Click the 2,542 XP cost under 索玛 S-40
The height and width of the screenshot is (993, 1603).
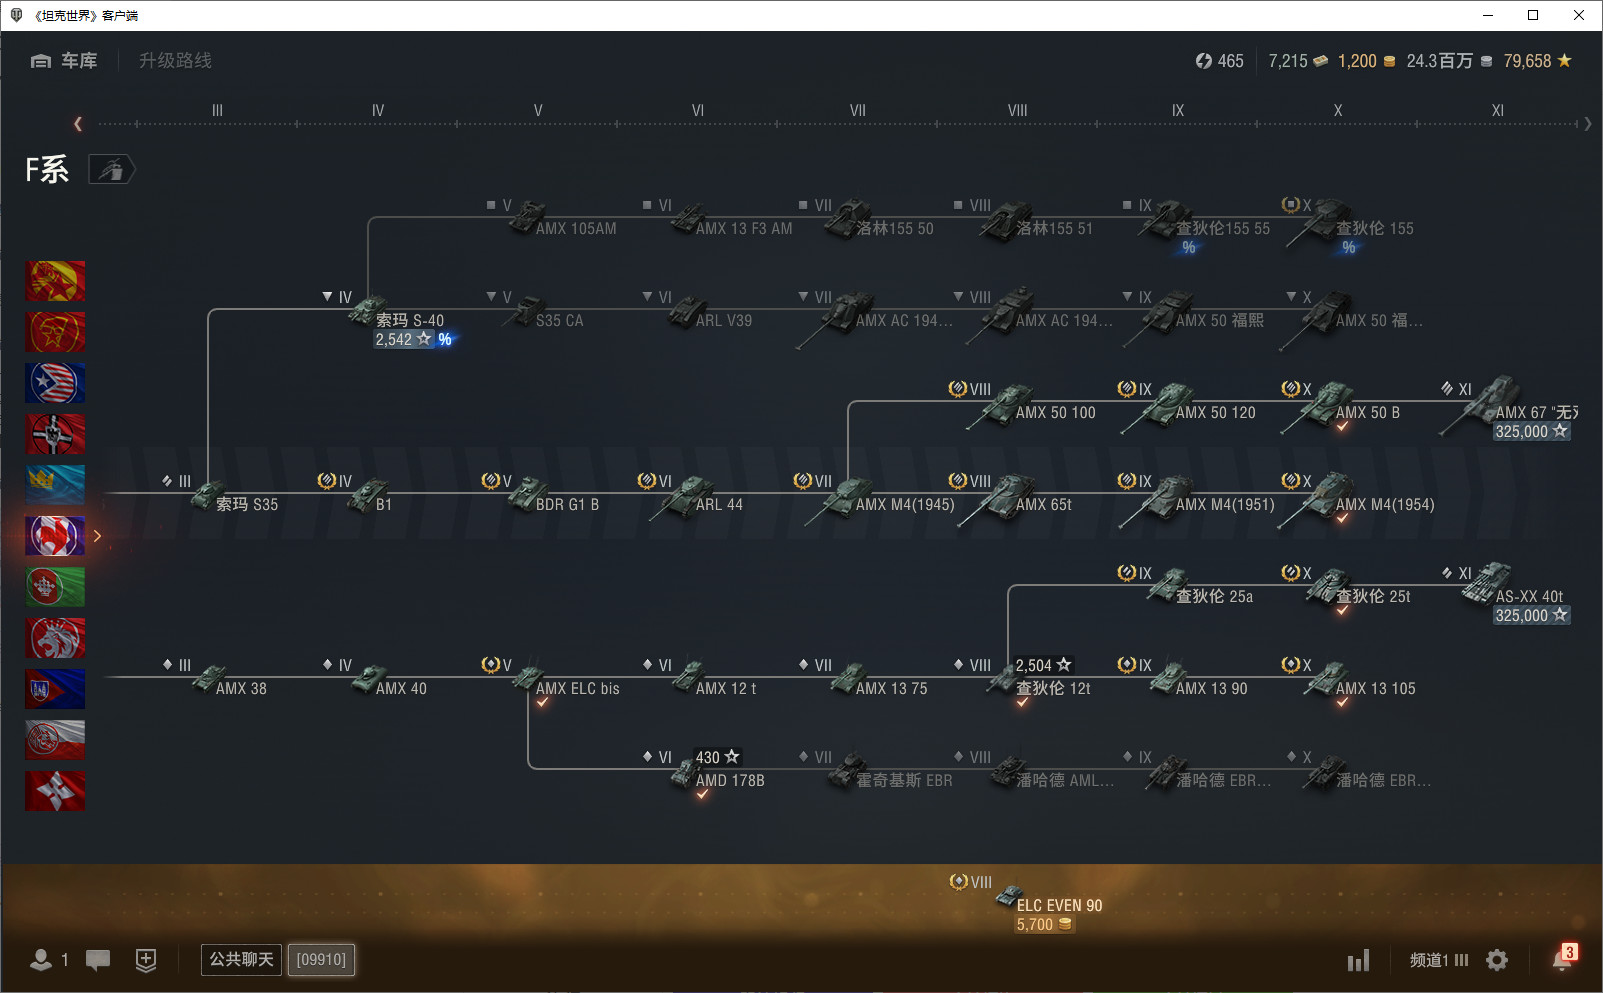coord(404,340)
